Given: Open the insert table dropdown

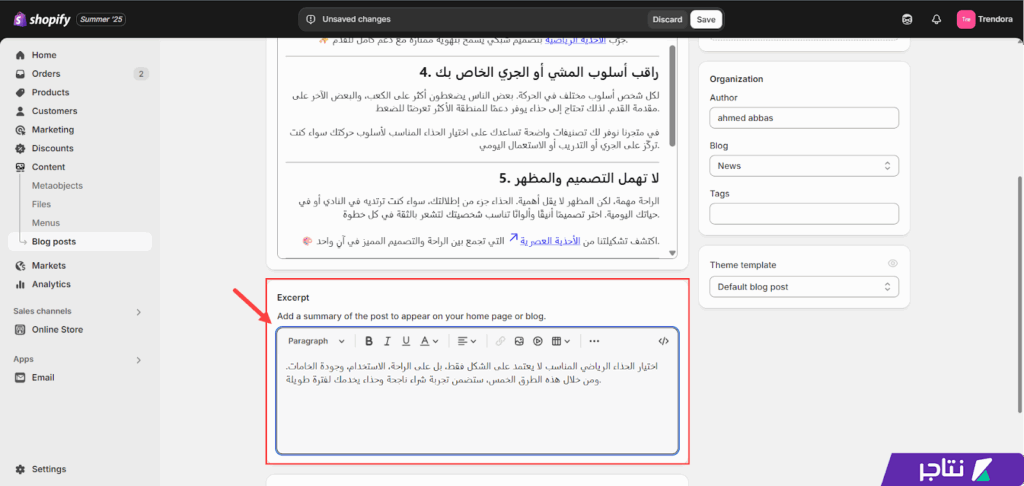Looking at the screenshot, I should coord(561,341).
